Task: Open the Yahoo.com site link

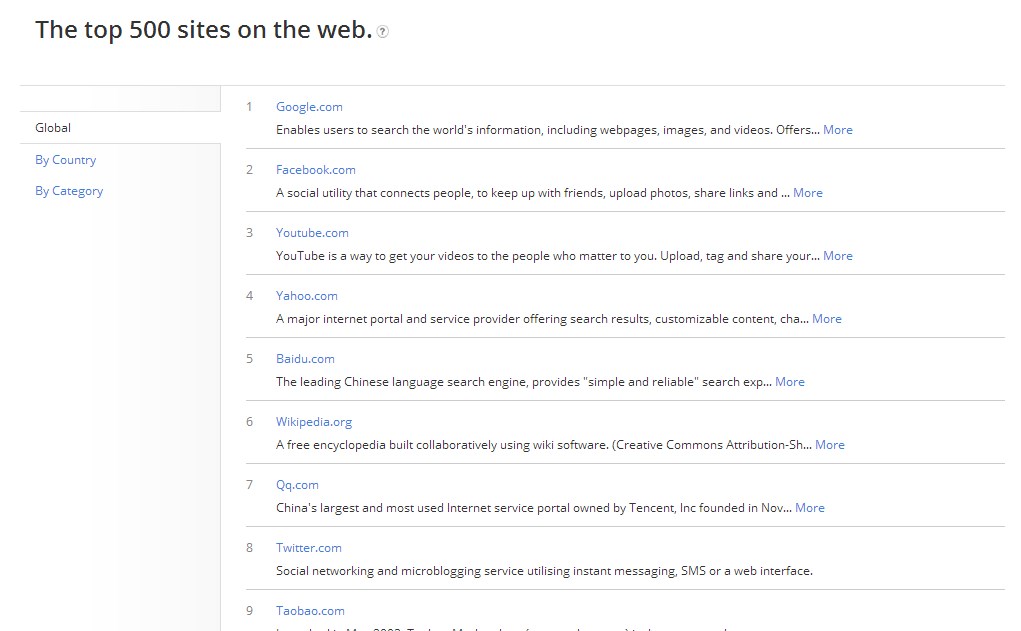Action: pos(307,296)
